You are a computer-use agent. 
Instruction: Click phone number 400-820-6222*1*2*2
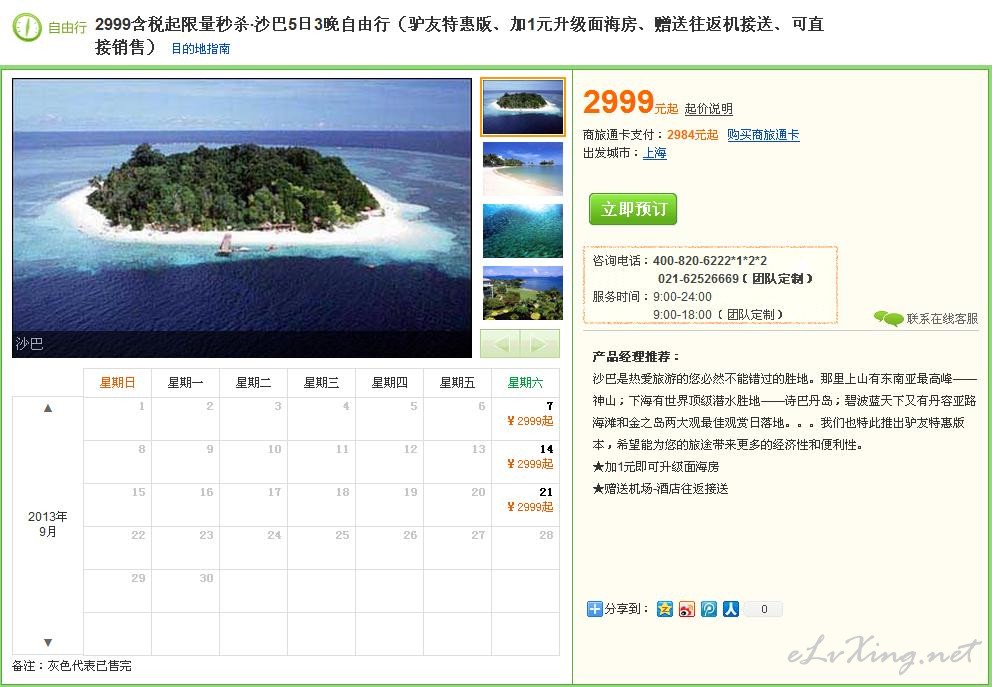[x=710, y=261]
